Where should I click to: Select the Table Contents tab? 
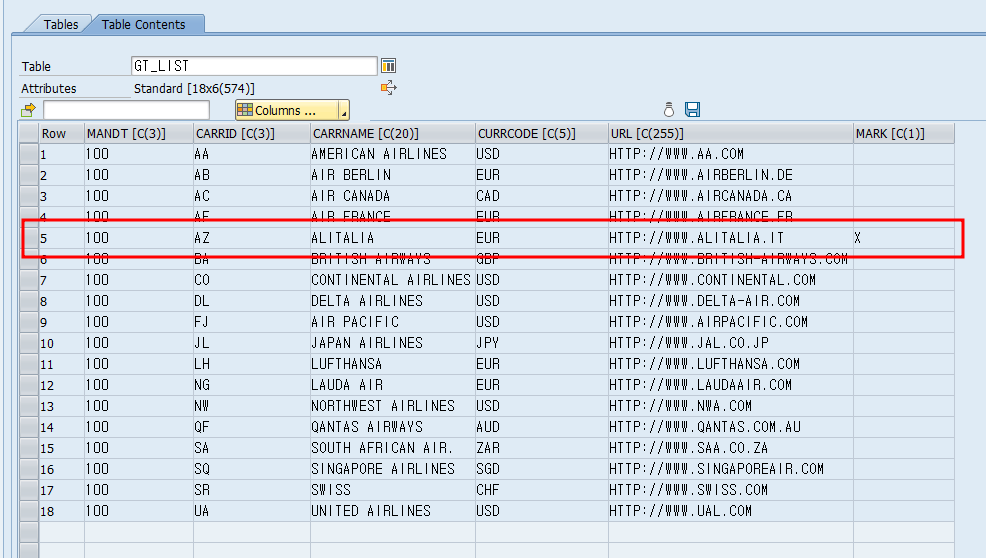(143, 25)
